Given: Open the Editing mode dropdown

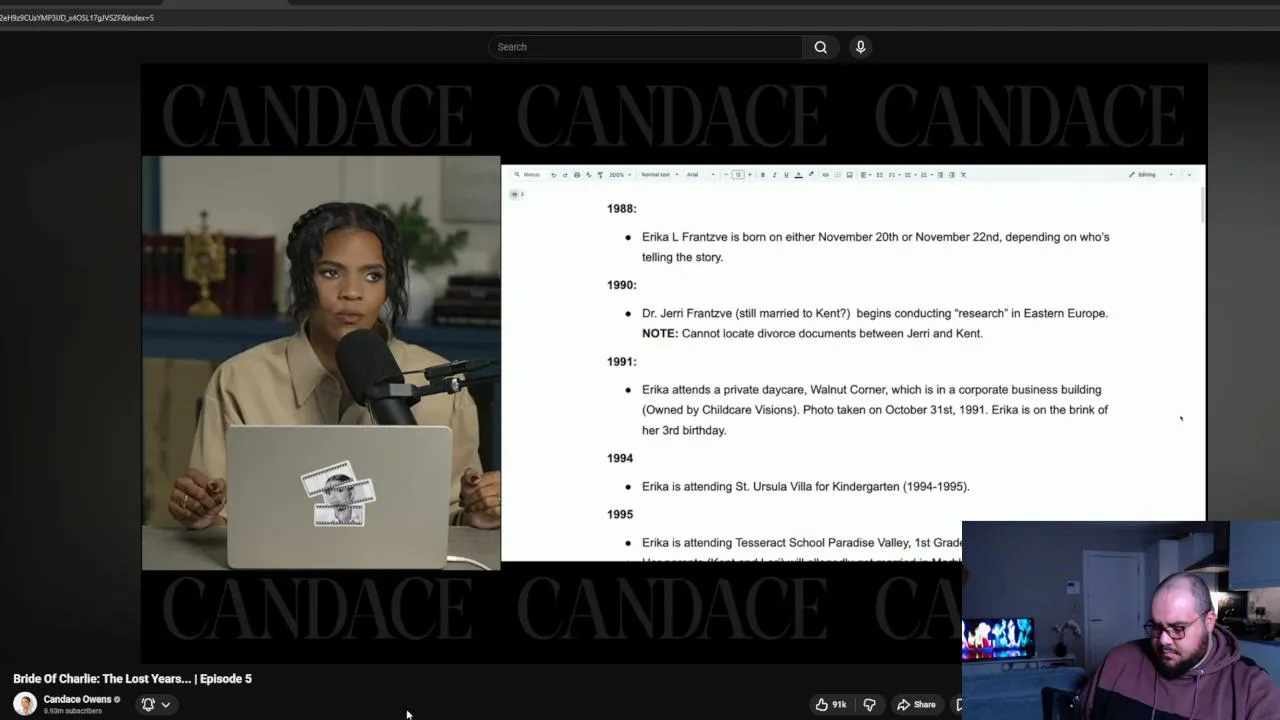Looking at the screenshot, I should coord(1151,175).
